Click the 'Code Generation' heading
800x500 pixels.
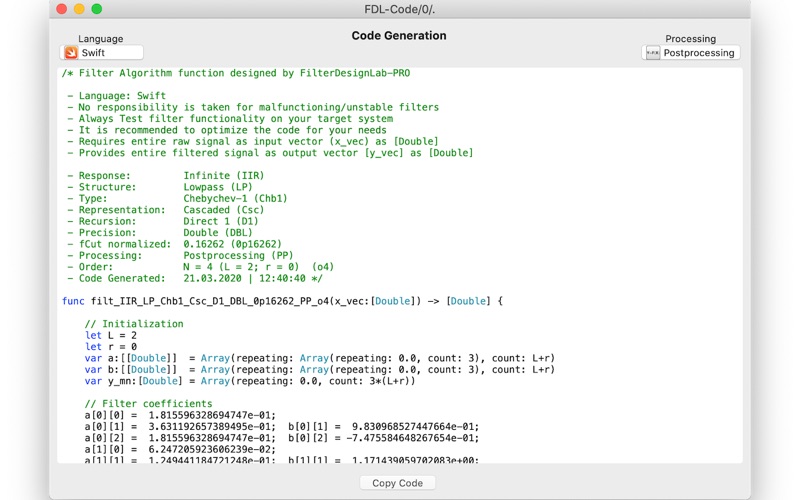[x=399, y=36]
